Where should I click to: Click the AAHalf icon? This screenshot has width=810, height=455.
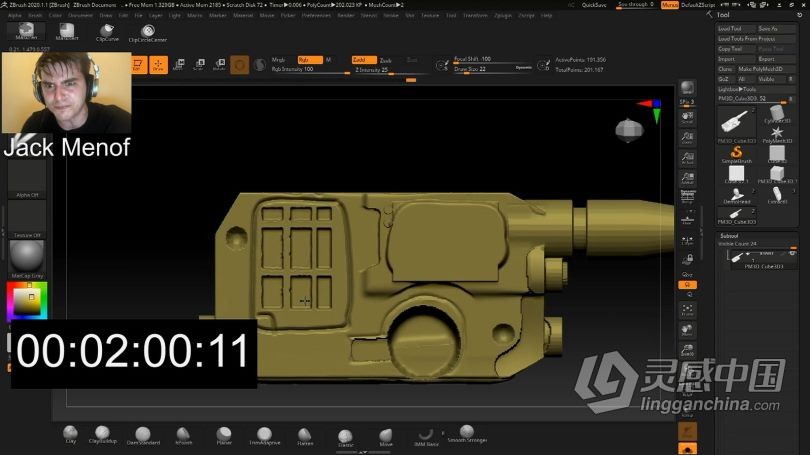(x=688, y=178)
